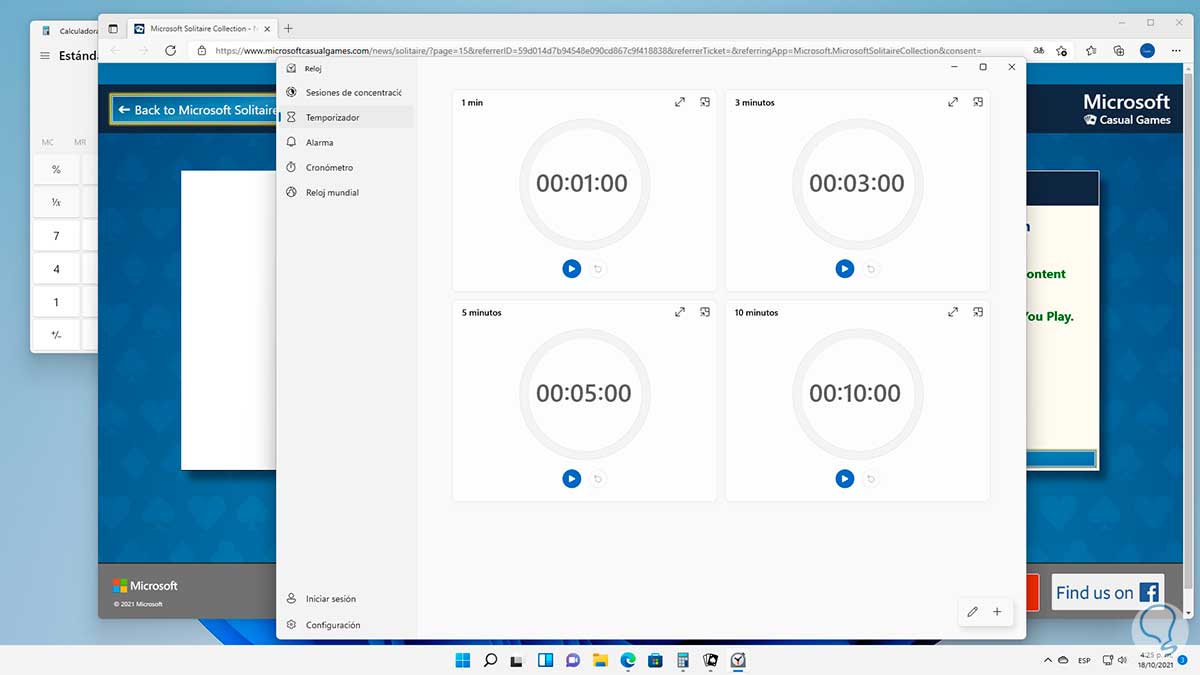Switch to Cronómetro section

tap(345, 167)
